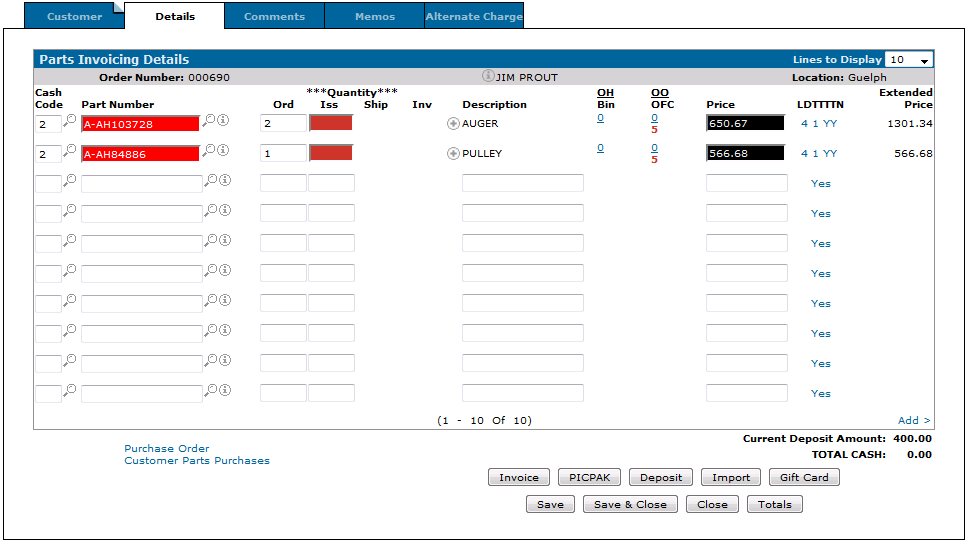Image resolution: width=967 pixels, height=541 pixels.
Task: Click Yes link in first empty row
Action: tap(821, 184)
